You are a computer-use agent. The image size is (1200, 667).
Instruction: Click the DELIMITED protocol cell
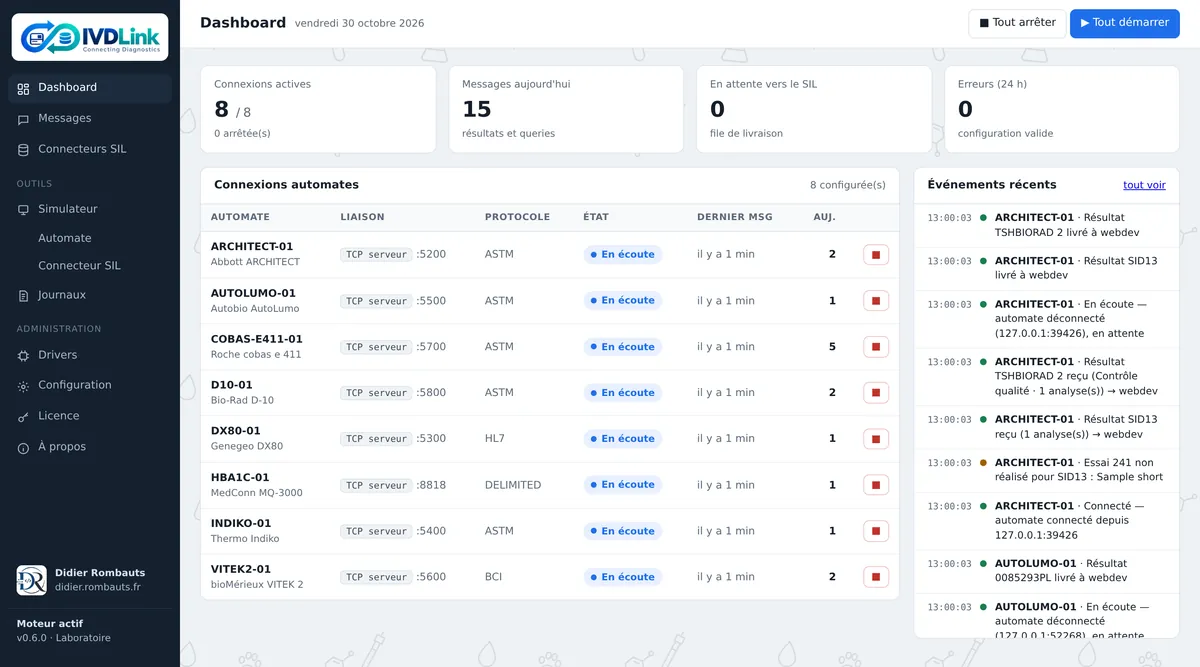tap(513, 485)
